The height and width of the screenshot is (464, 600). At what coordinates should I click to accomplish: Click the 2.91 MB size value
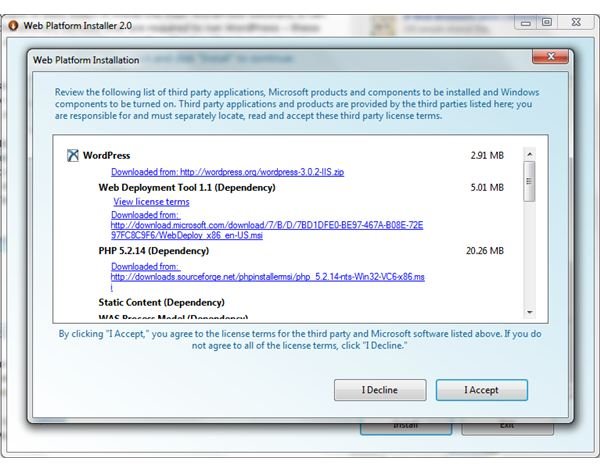(x=487, y=155)
